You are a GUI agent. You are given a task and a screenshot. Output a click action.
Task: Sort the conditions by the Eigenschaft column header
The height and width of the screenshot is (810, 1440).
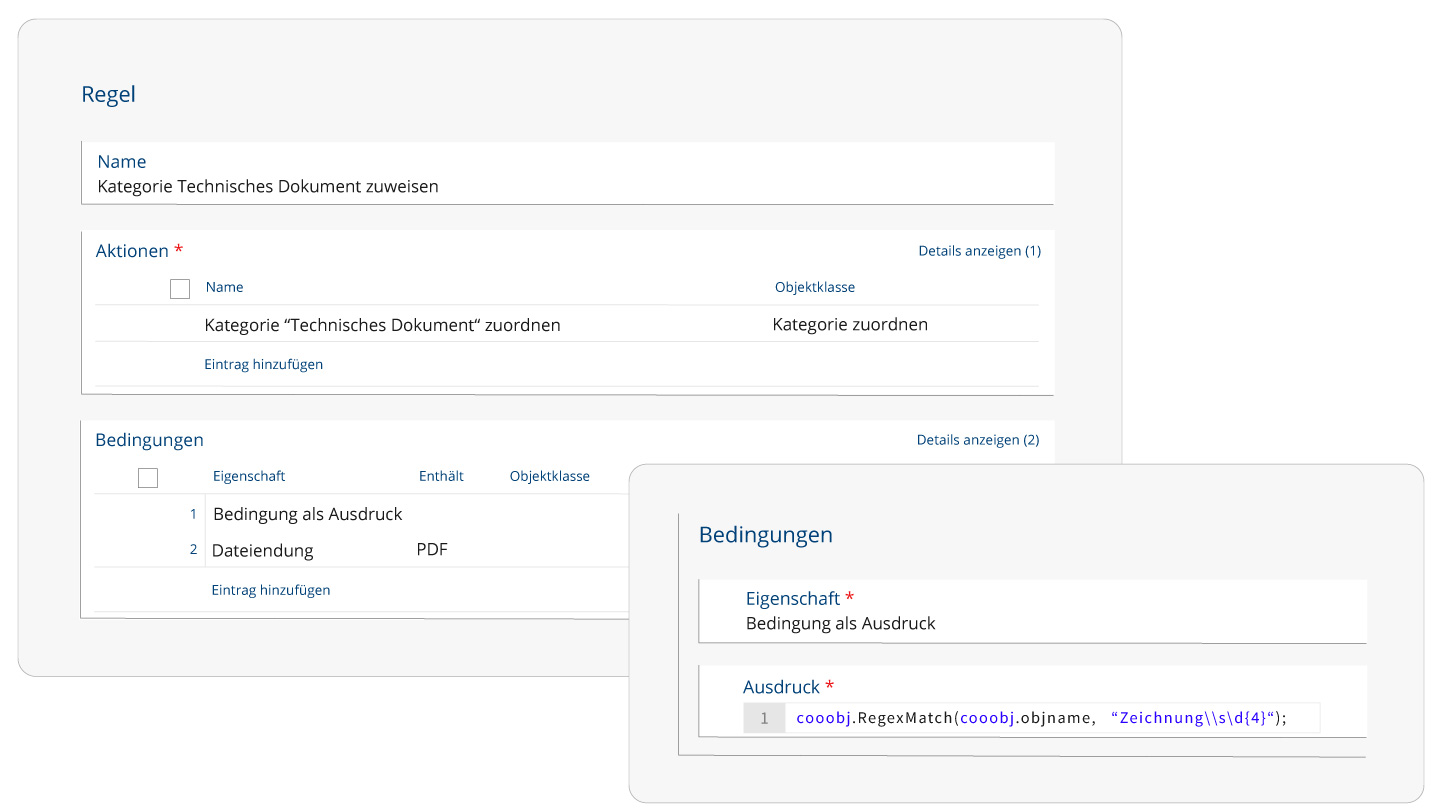point(249,476)
